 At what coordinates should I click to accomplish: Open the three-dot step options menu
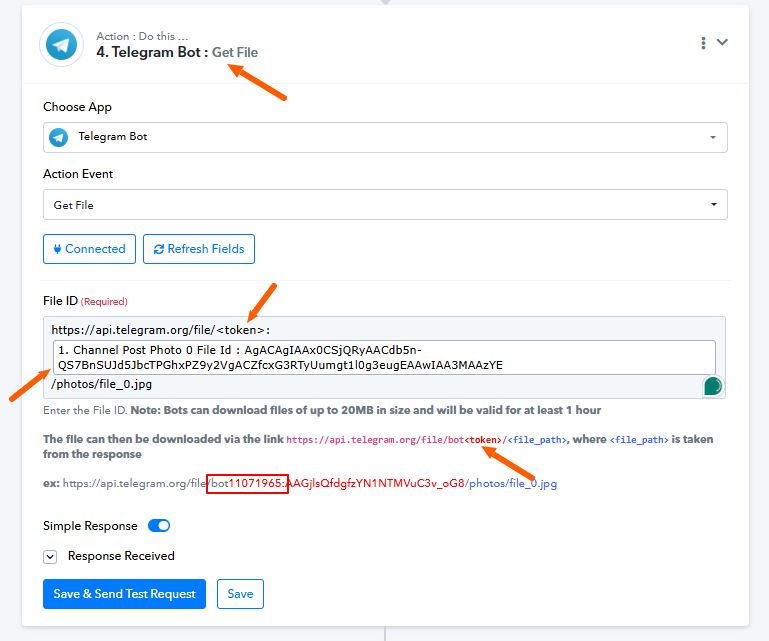(704, 43)
